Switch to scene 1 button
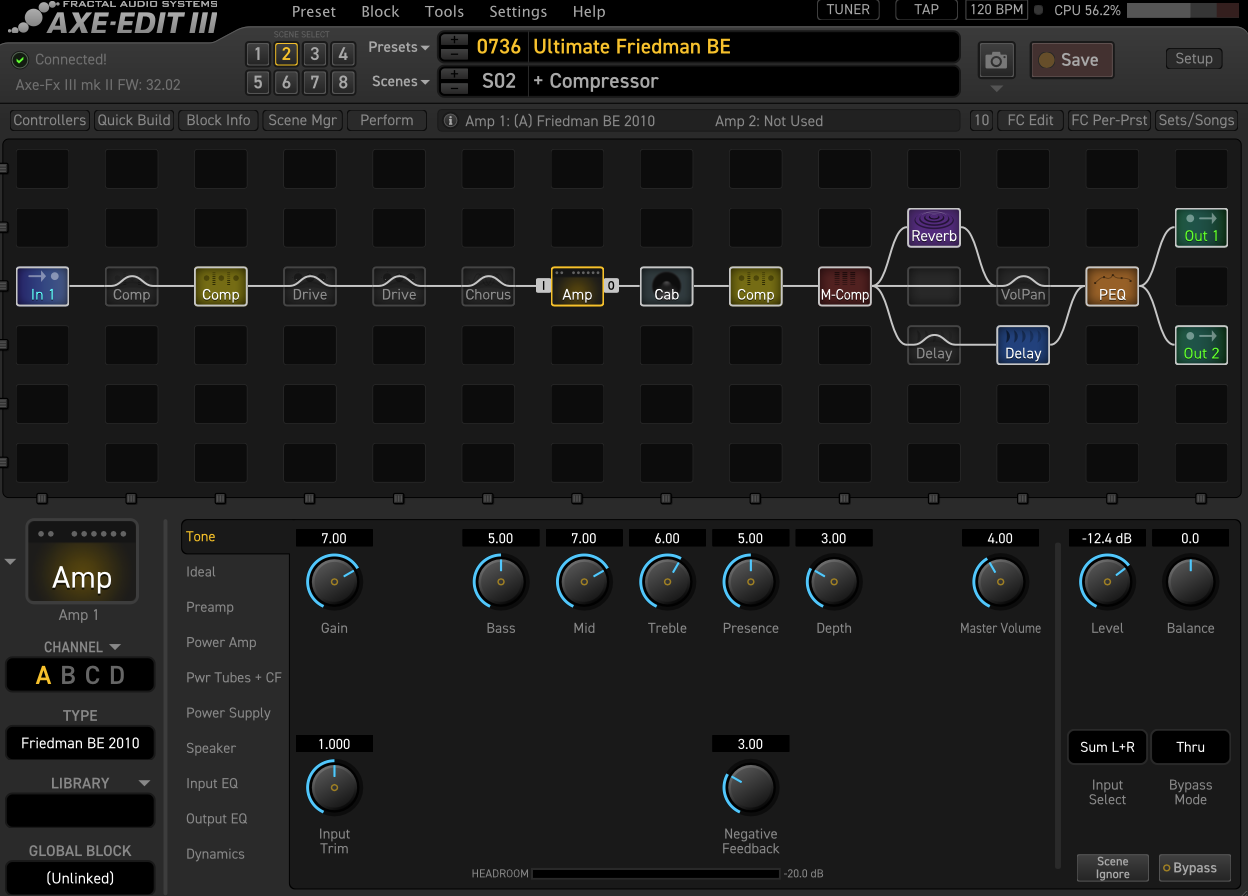 [258, 54]
